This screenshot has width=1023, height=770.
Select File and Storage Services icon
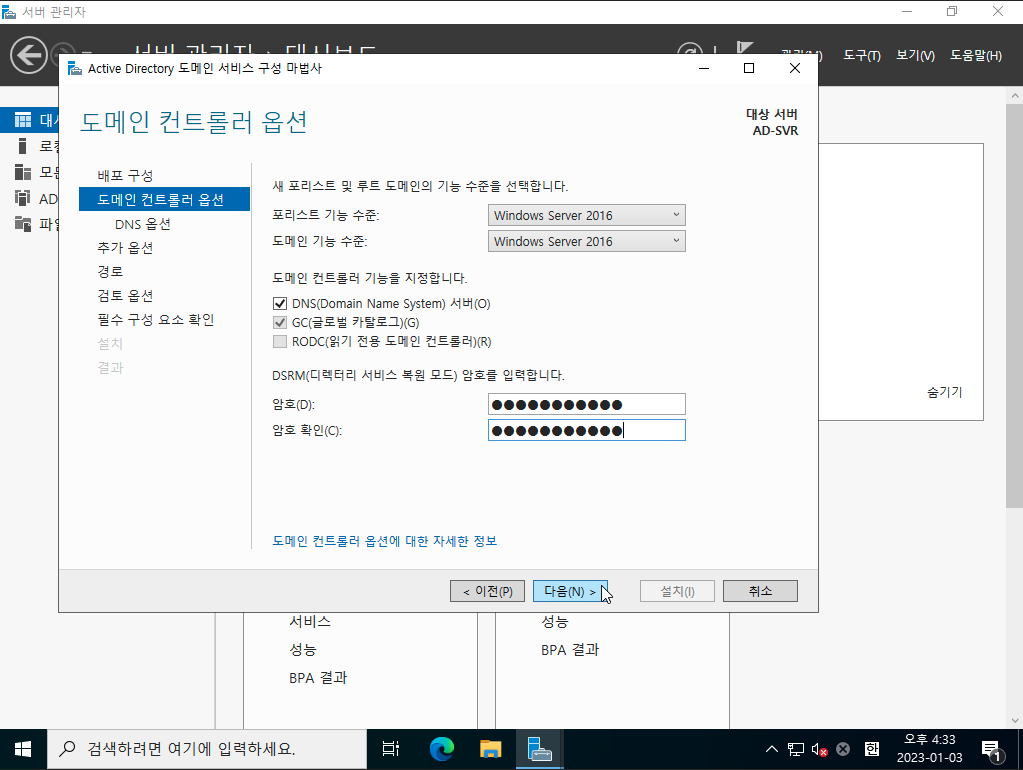tap(23, 224)
